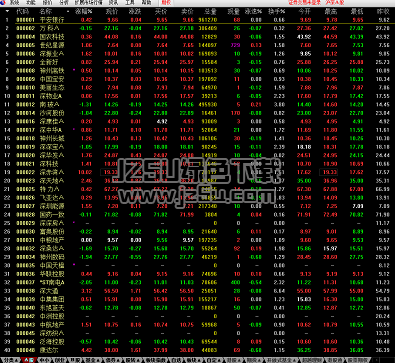Open the 工具 menu
Image resolution: width=395 pixels, height=363 pixels.
[x=130, y=2]
